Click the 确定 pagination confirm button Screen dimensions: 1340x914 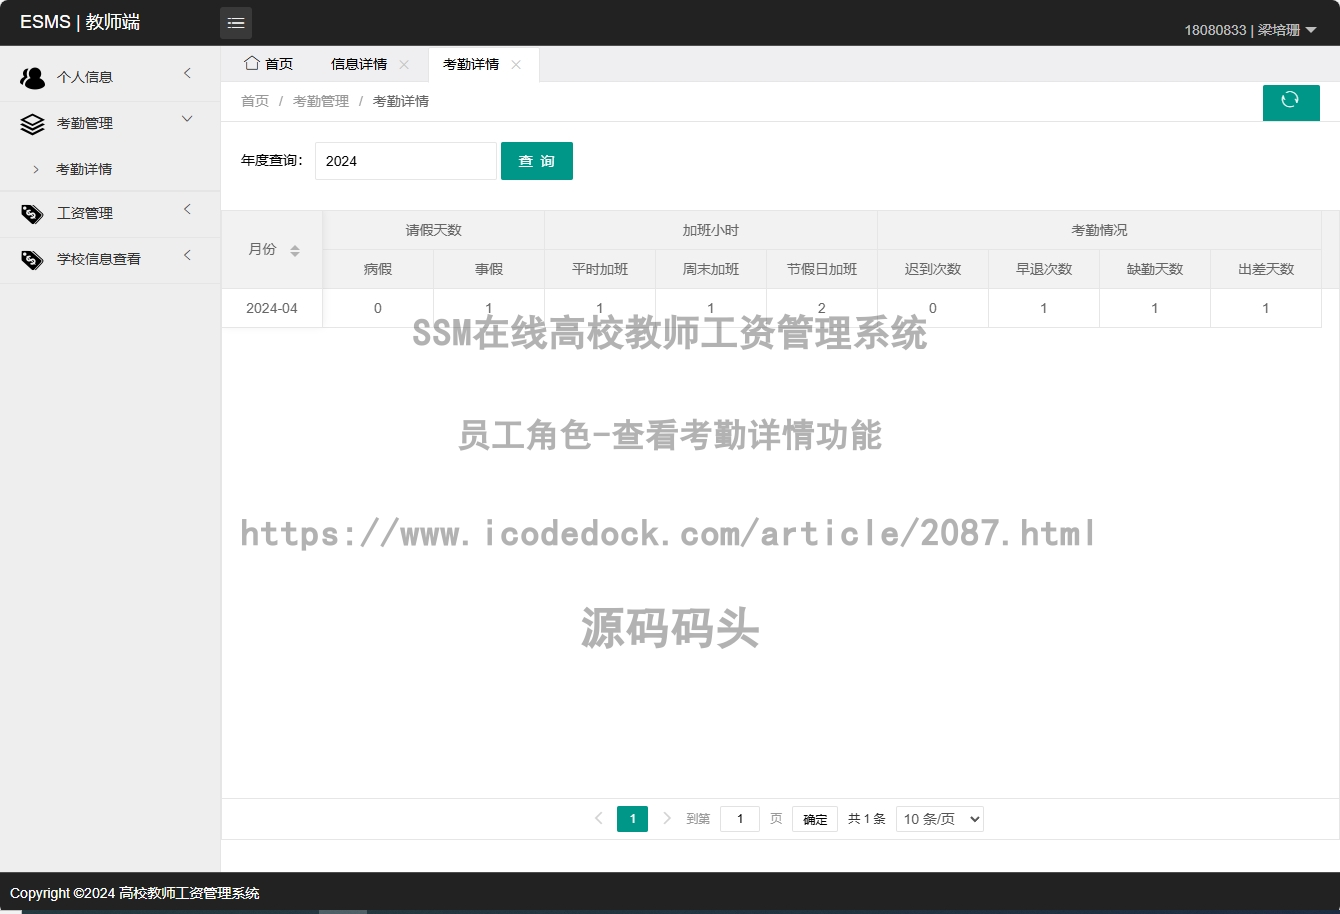click(815, 819)
